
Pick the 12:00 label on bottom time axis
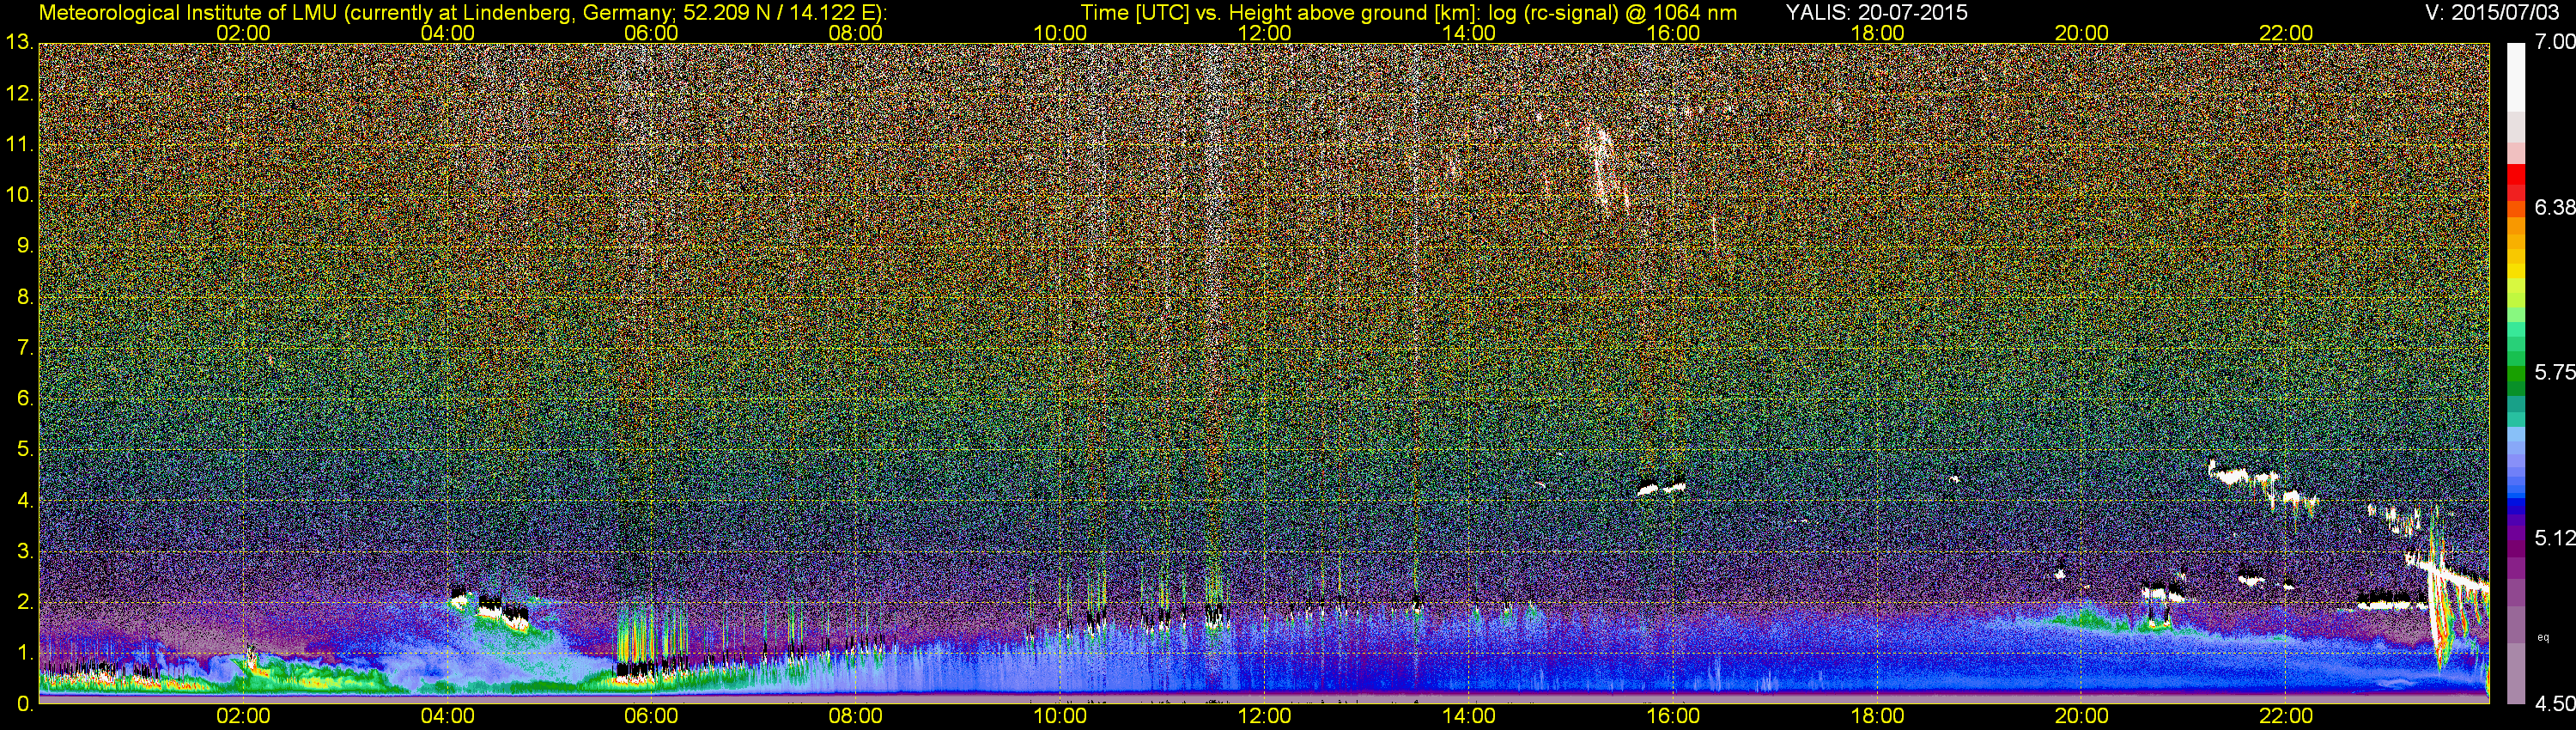point(1264,716)
